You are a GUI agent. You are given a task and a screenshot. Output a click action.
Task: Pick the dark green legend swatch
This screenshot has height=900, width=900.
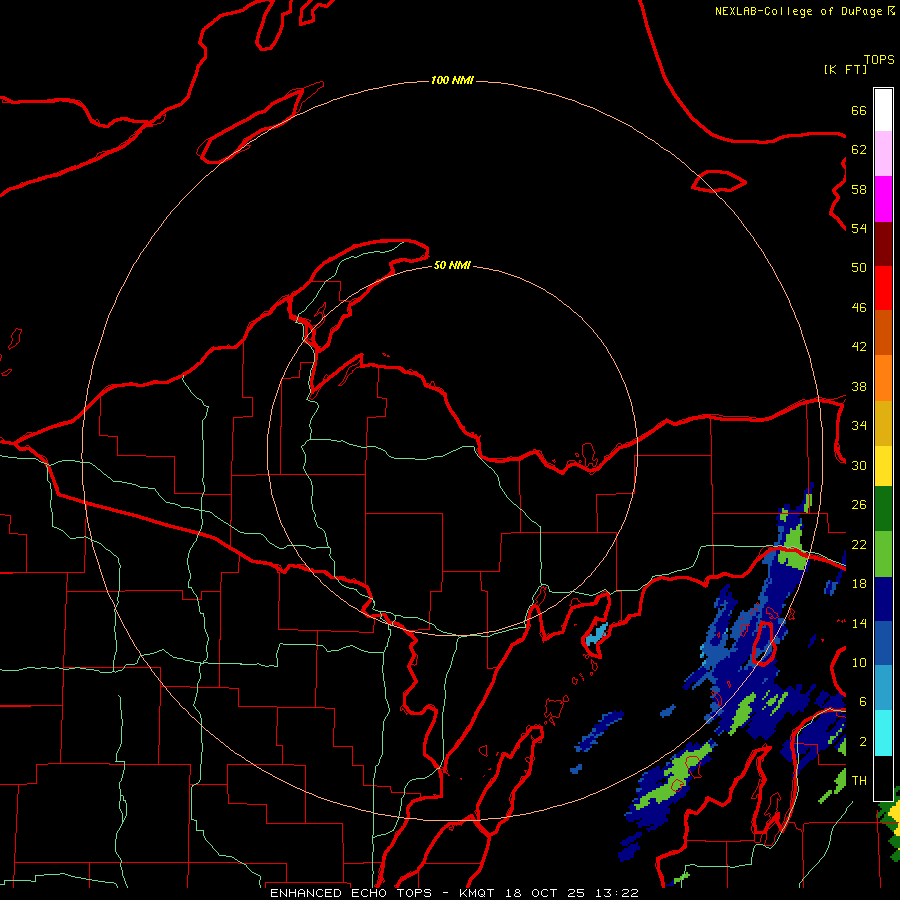click(883, 509)
